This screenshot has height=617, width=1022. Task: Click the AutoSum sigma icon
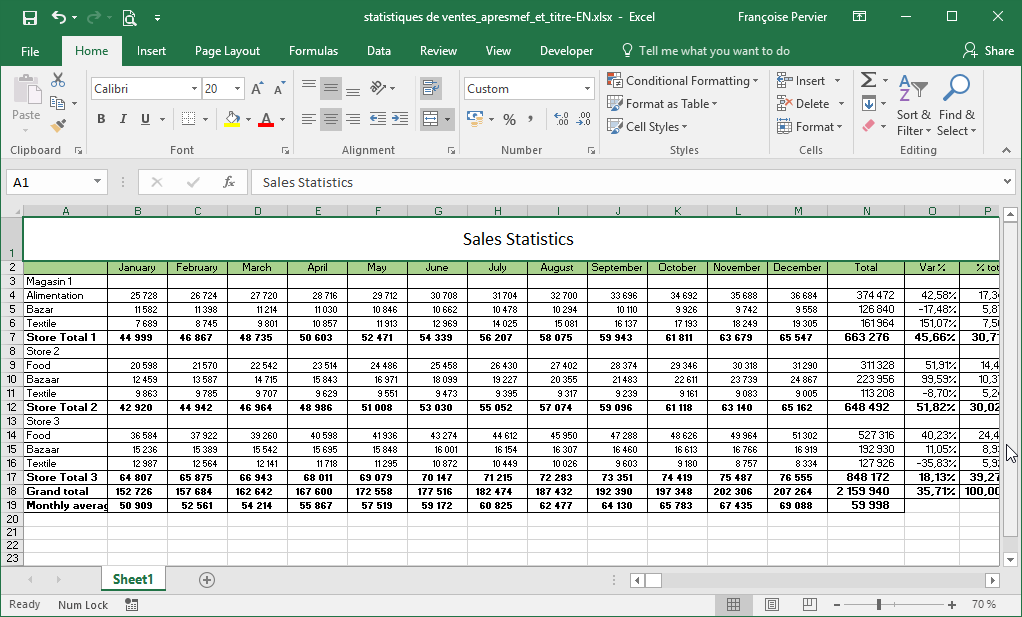pyautogui.click(x=868, y=81)
